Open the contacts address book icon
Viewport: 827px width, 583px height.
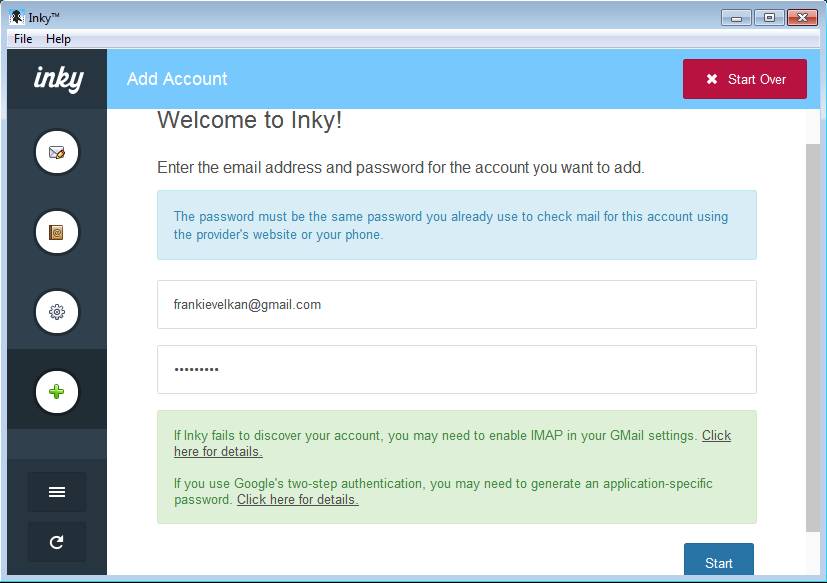pos(56,232)
